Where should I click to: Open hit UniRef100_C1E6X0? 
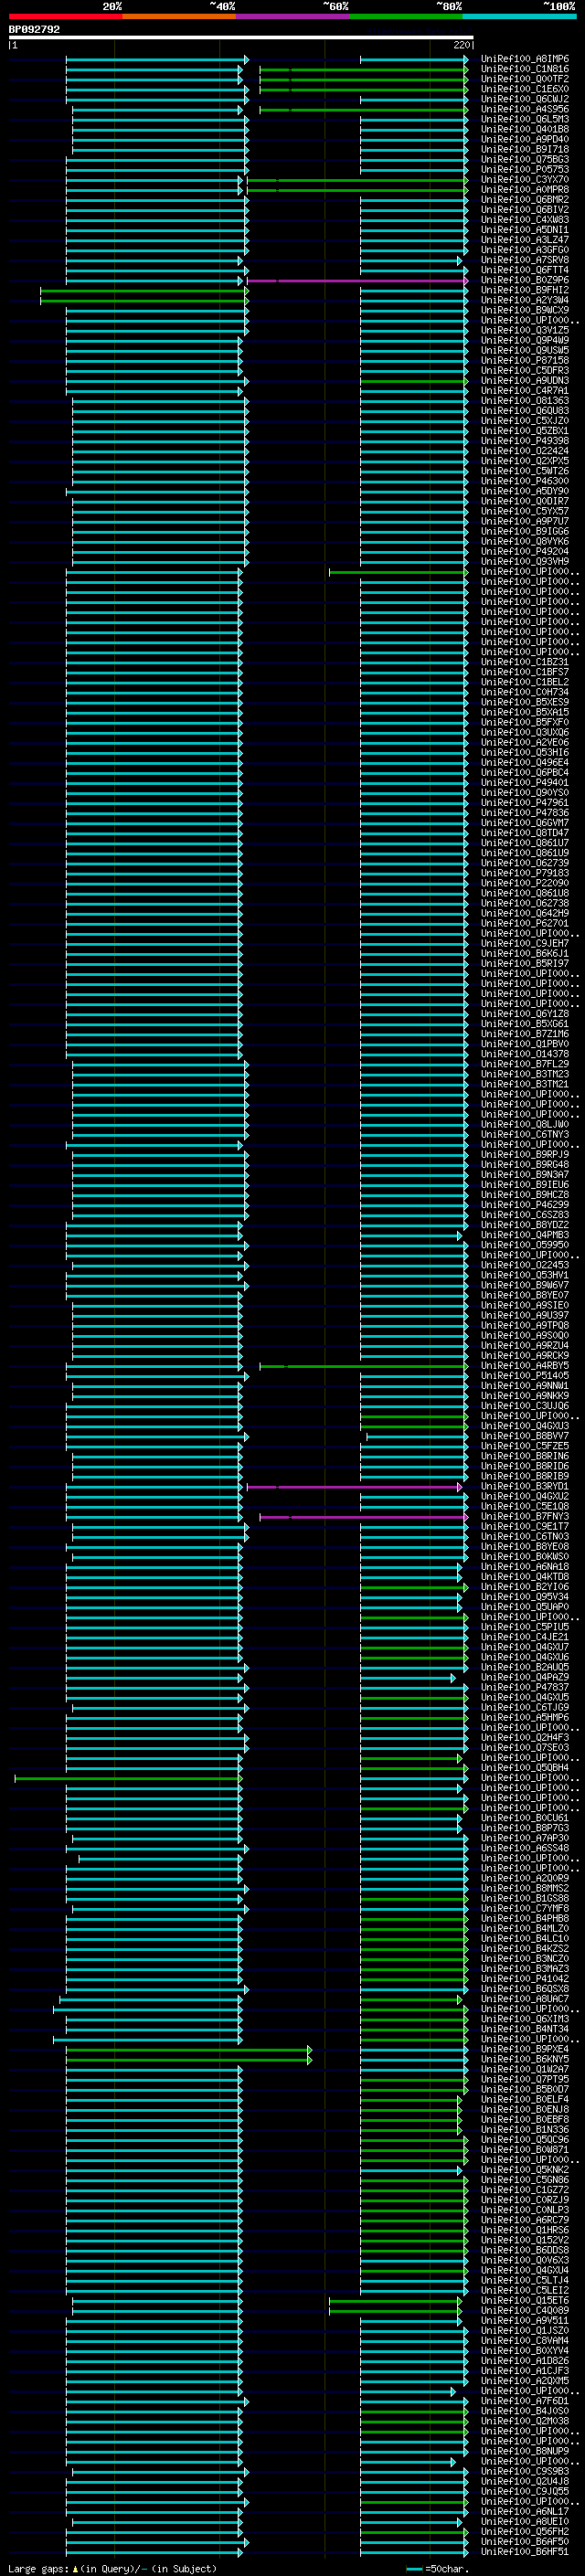coord(525,89)
